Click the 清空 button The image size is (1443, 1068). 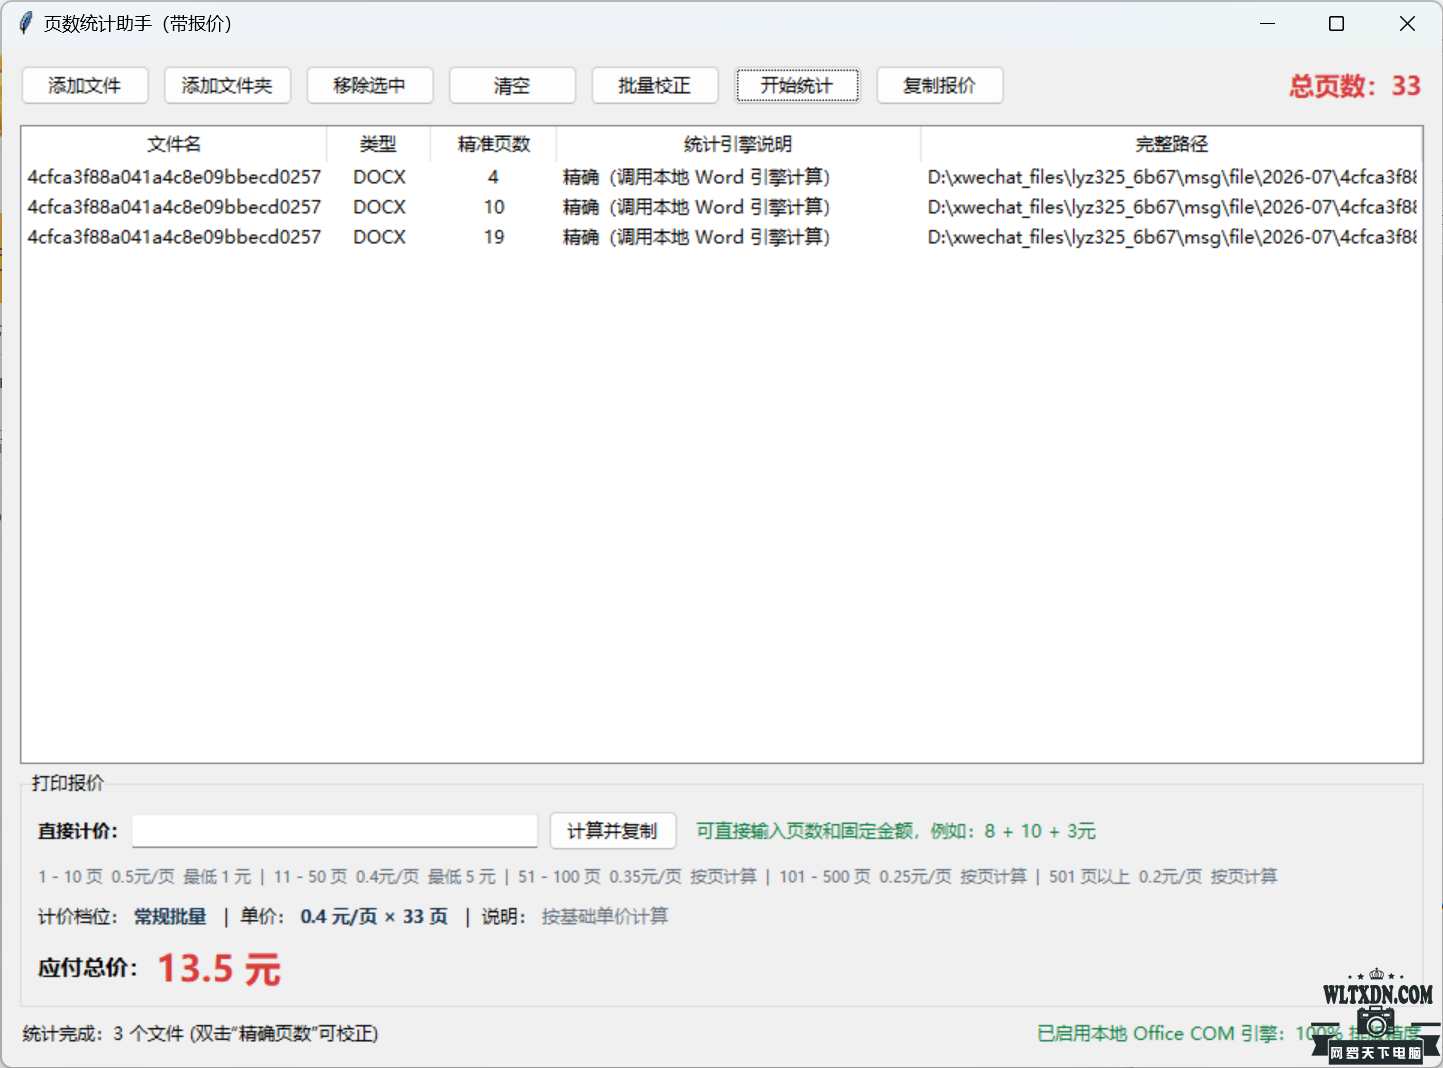pyautogui.click(x=512, y=86)
